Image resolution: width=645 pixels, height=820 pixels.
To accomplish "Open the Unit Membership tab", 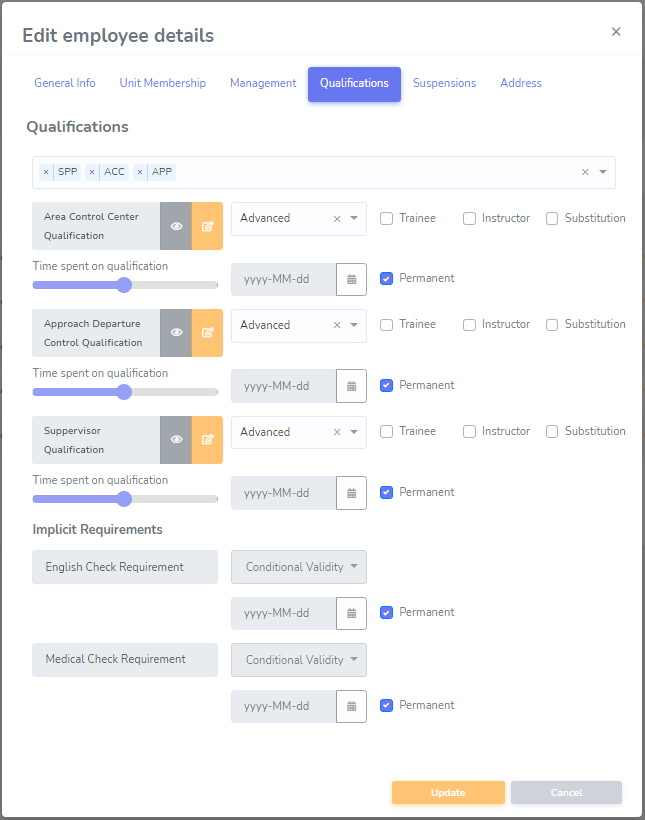I will pyautogui.click(x=163, y=83).
